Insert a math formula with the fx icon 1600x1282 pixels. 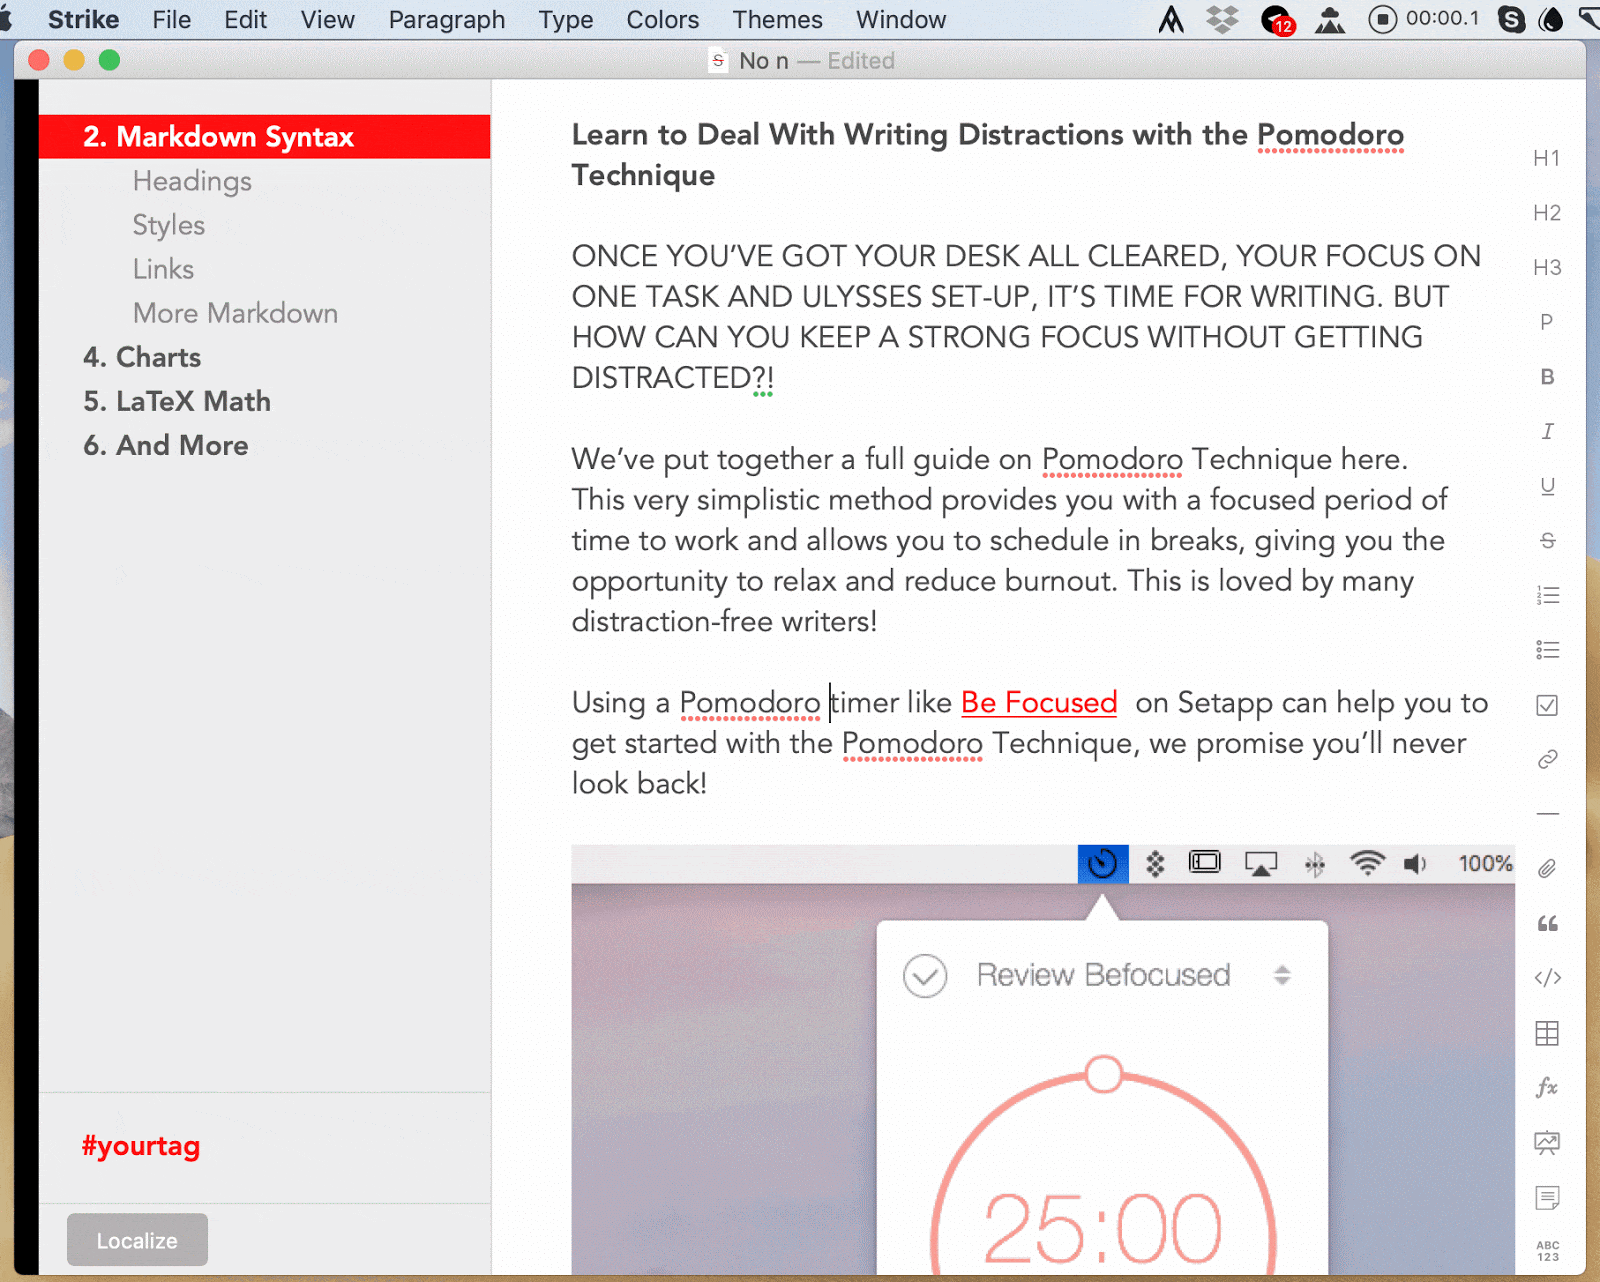[1546, 1087]
